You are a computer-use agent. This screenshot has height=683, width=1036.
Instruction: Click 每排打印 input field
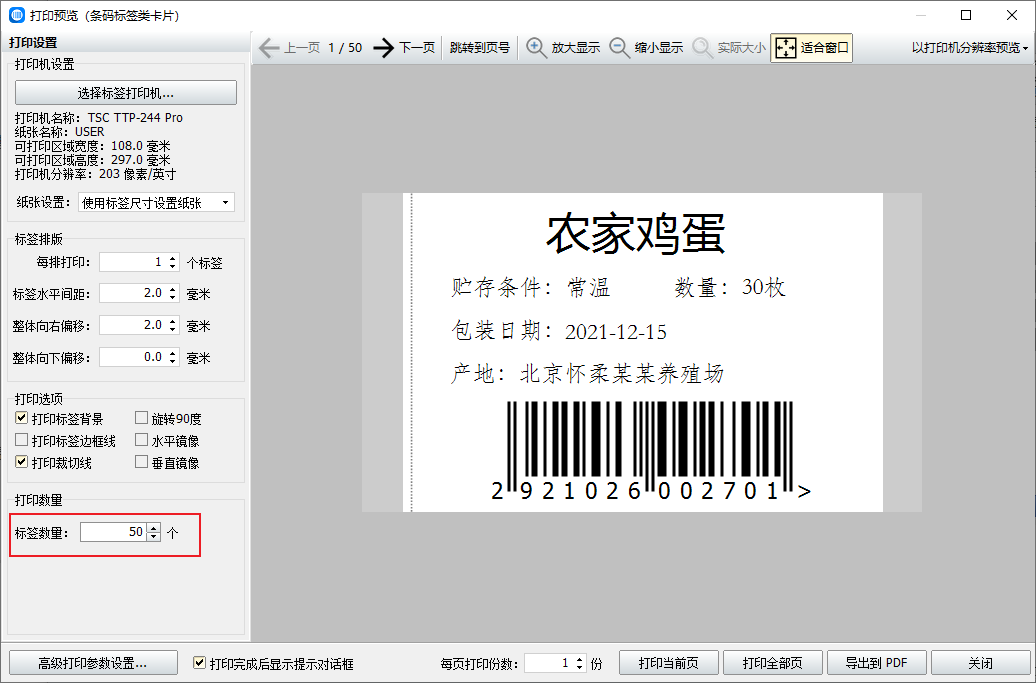[133, 262]
